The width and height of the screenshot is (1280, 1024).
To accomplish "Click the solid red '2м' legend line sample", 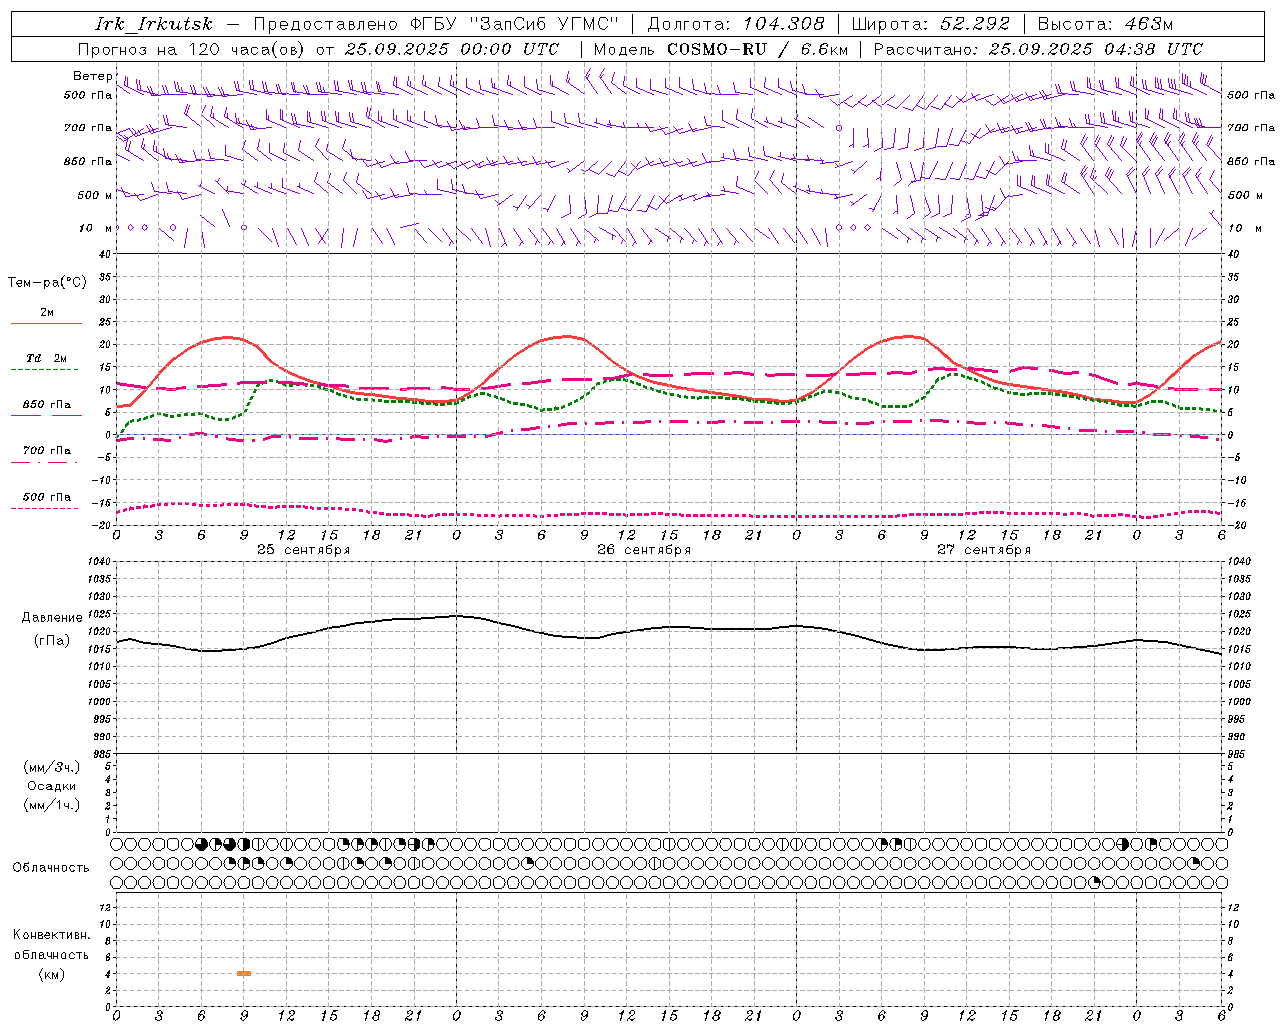I will [46, 323].
